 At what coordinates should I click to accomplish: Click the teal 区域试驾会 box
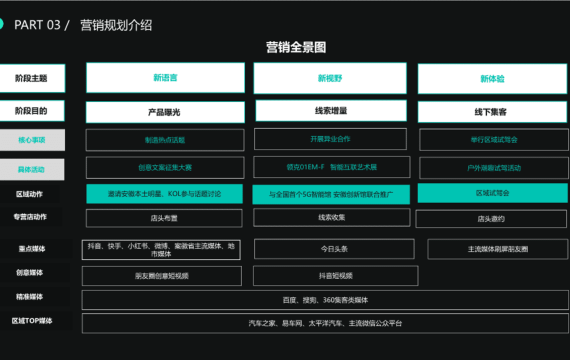click(493, 193)
